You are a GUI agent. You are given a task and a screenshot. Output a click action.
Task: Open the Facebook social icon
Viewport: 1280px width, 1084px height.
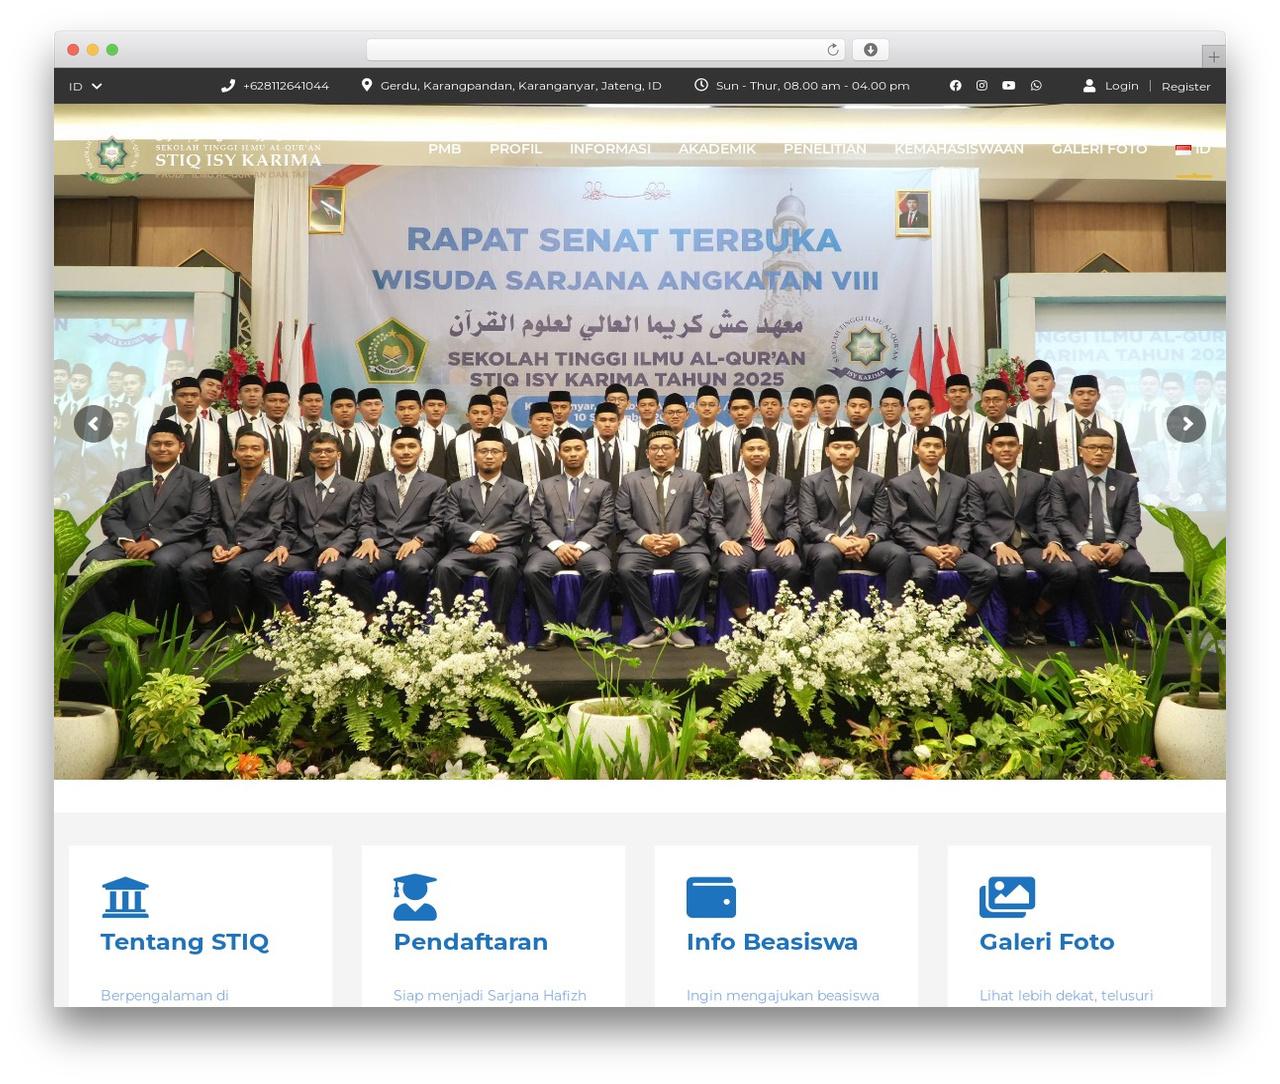955,86
